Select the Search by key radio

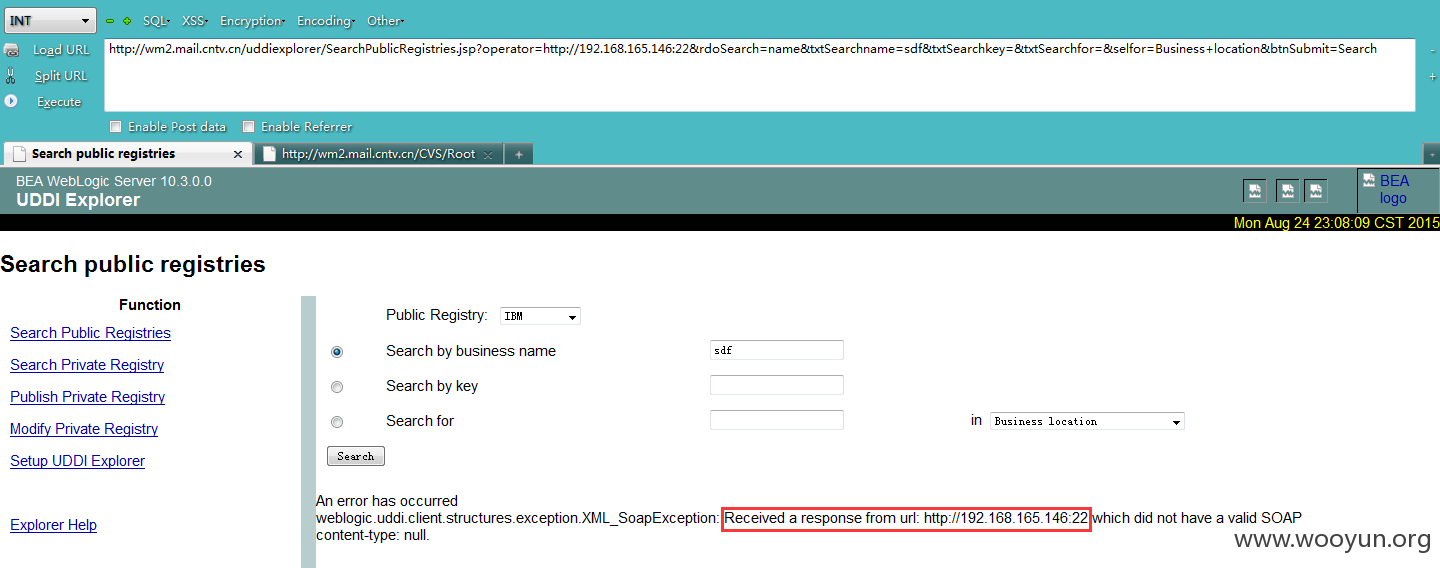coord(337,387)
